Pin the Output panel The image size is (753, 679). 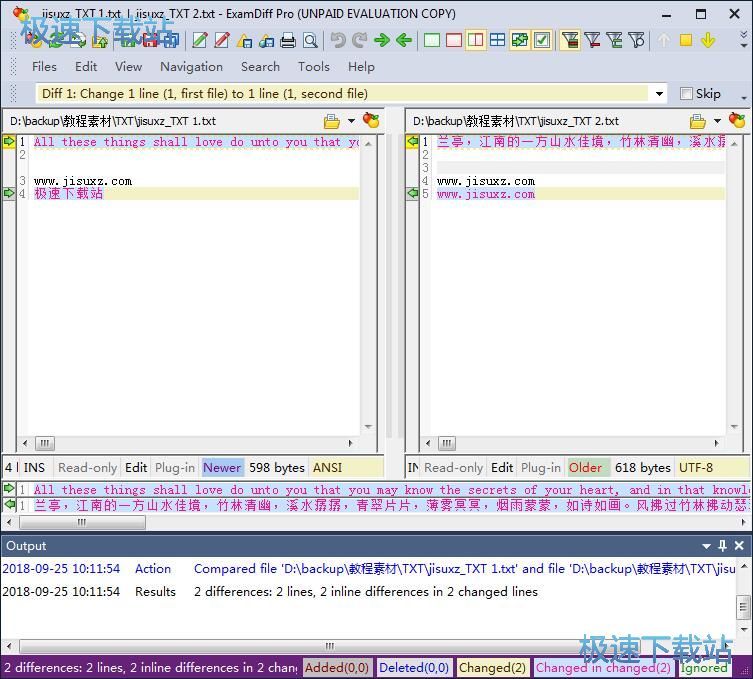click(722, 546)
